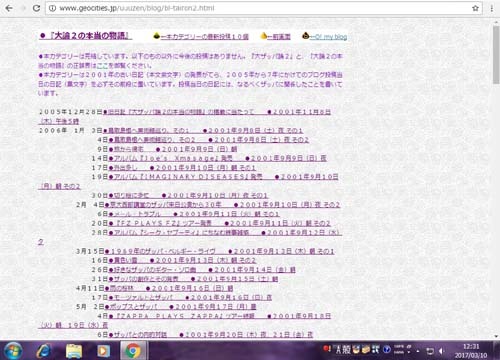
Task: Open Windows Media Player taskbar icon
Action: tap(103, 351)
